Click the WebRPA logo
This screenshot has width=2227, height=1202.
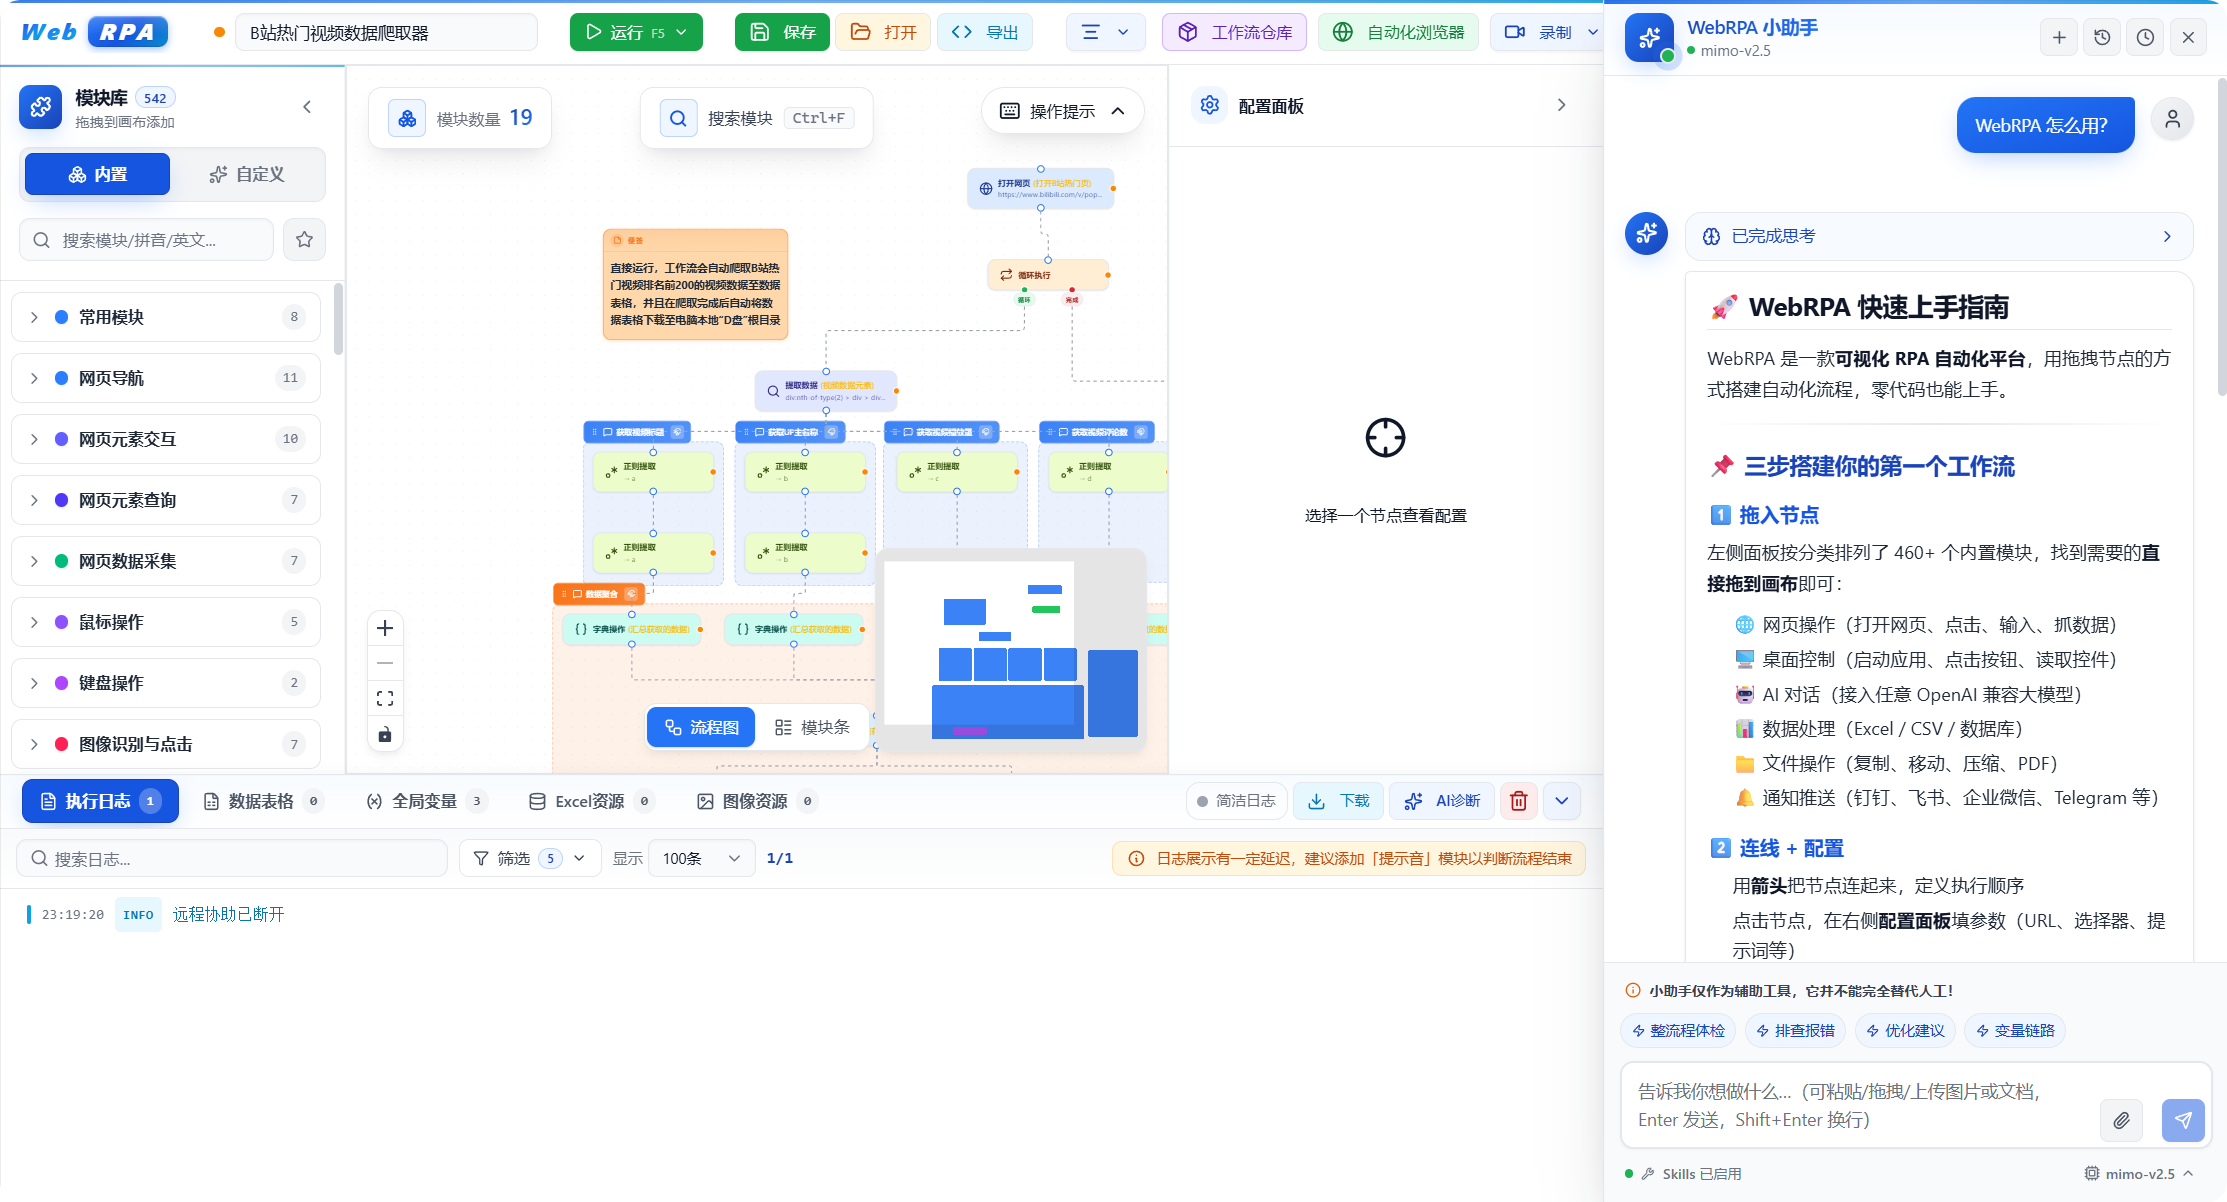pyautogui.click(x=94, y=32)
